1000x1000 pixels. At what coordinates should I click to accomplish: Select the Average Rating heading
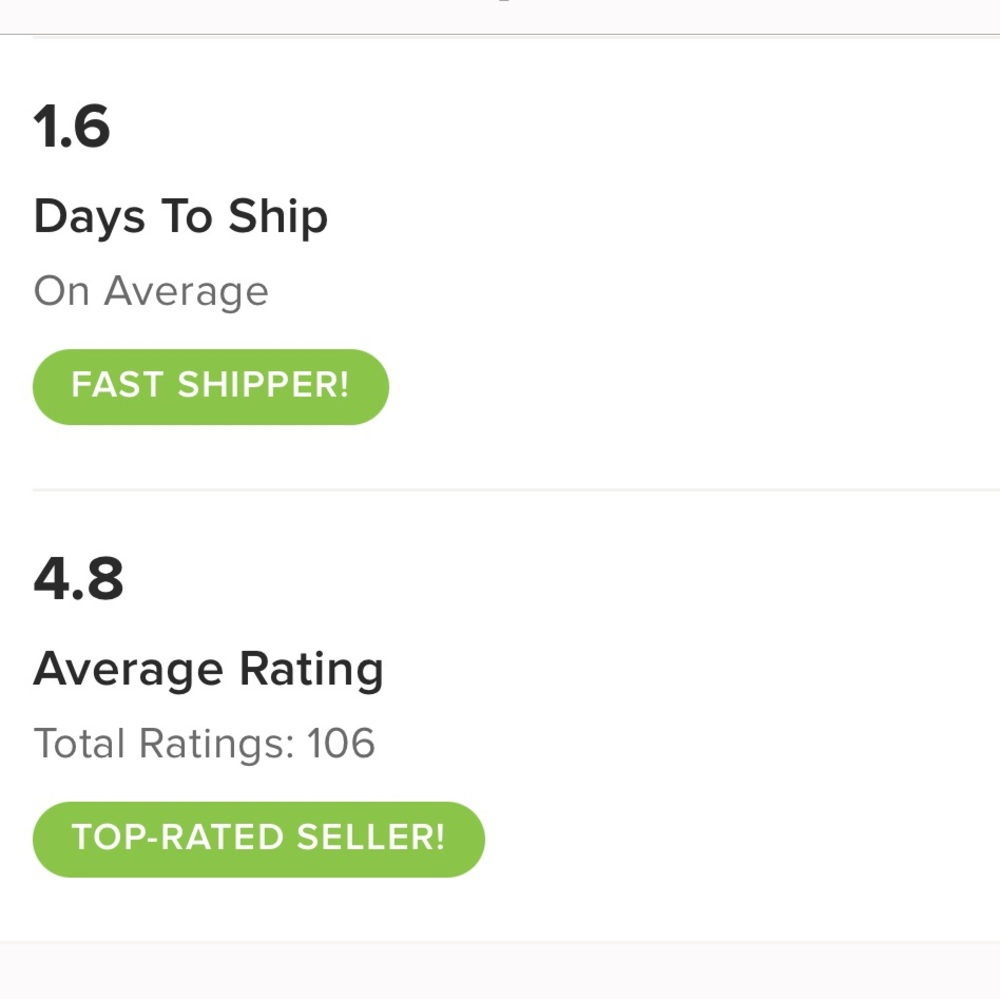point(208,668)
